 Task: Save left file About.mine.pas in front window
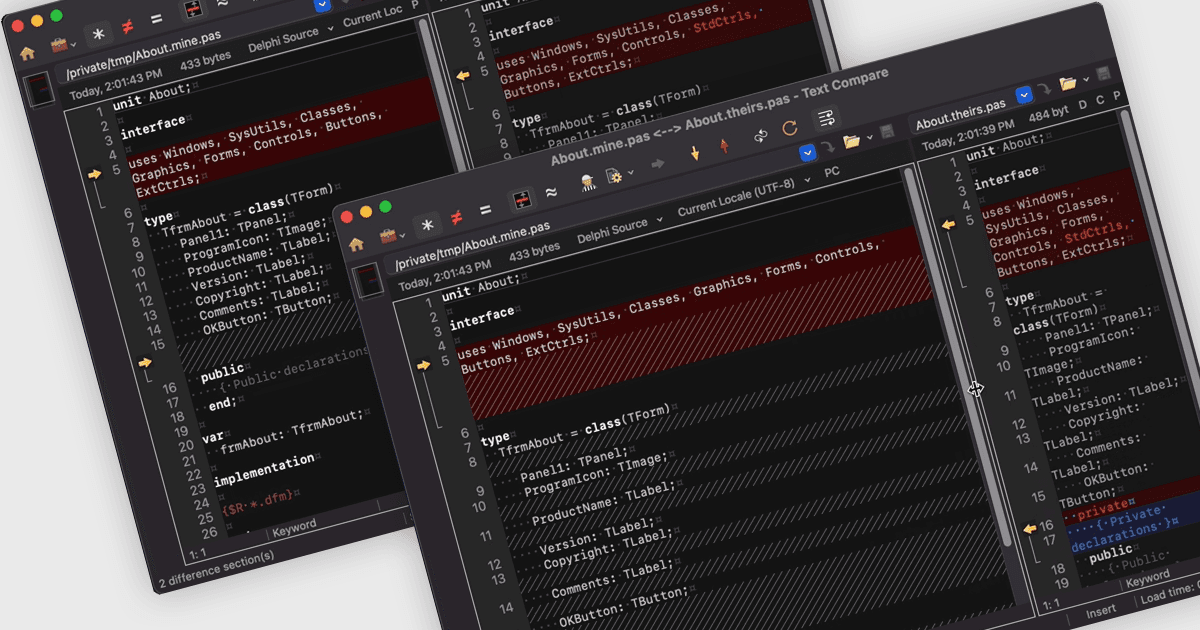(x=886, y=133)
